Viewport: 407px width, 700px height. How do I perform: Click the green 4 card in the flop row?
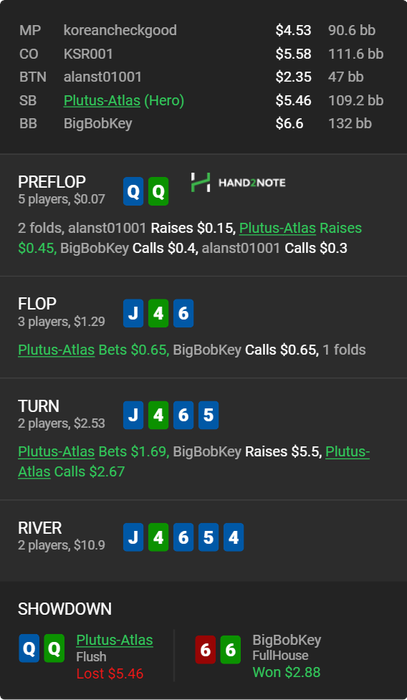(x=158, y=313)
